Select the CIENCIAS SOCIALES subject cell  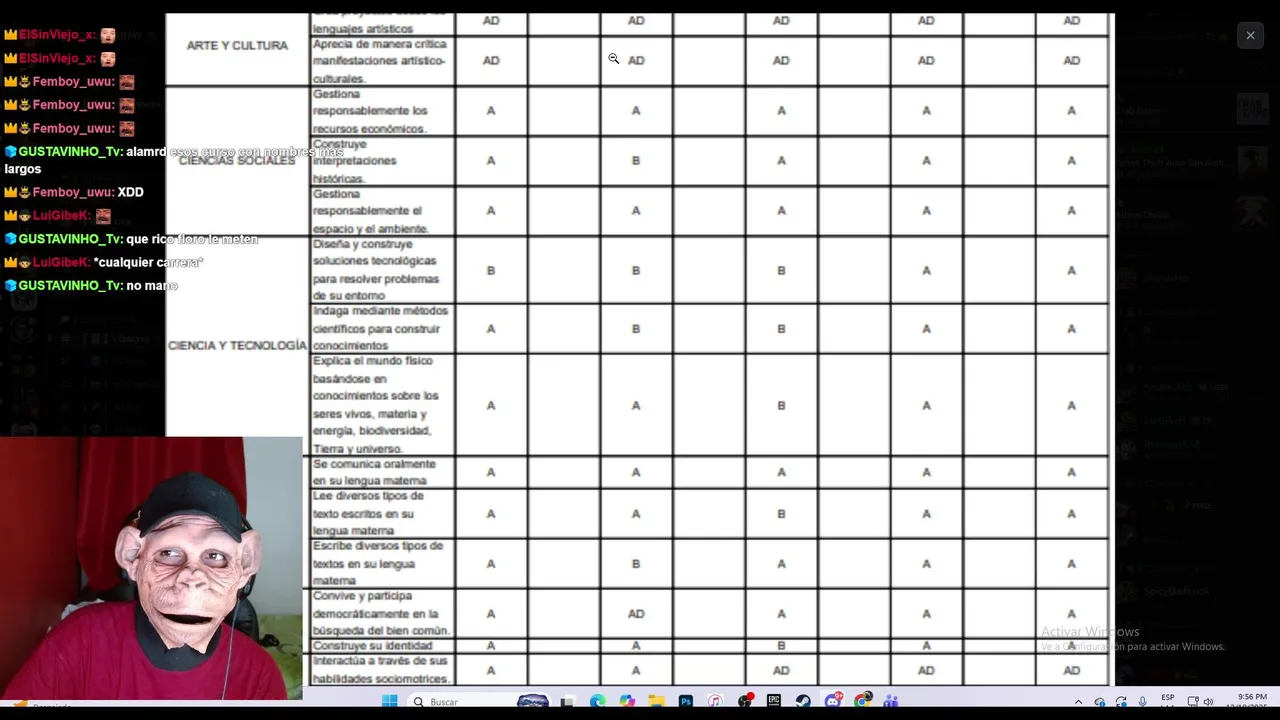[x=237, y=161]
